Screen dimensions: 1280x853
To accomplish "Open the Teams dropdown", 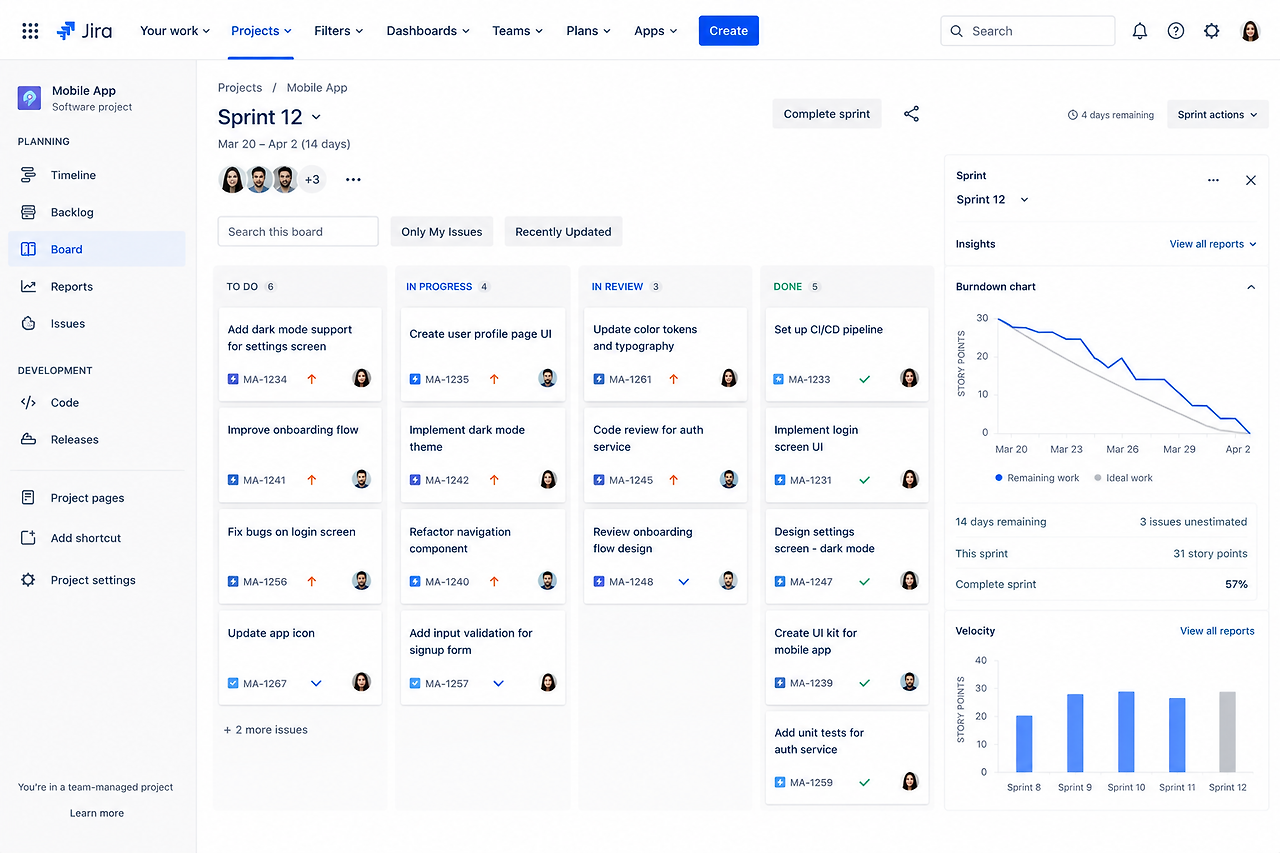I will [x=518, y=31].
